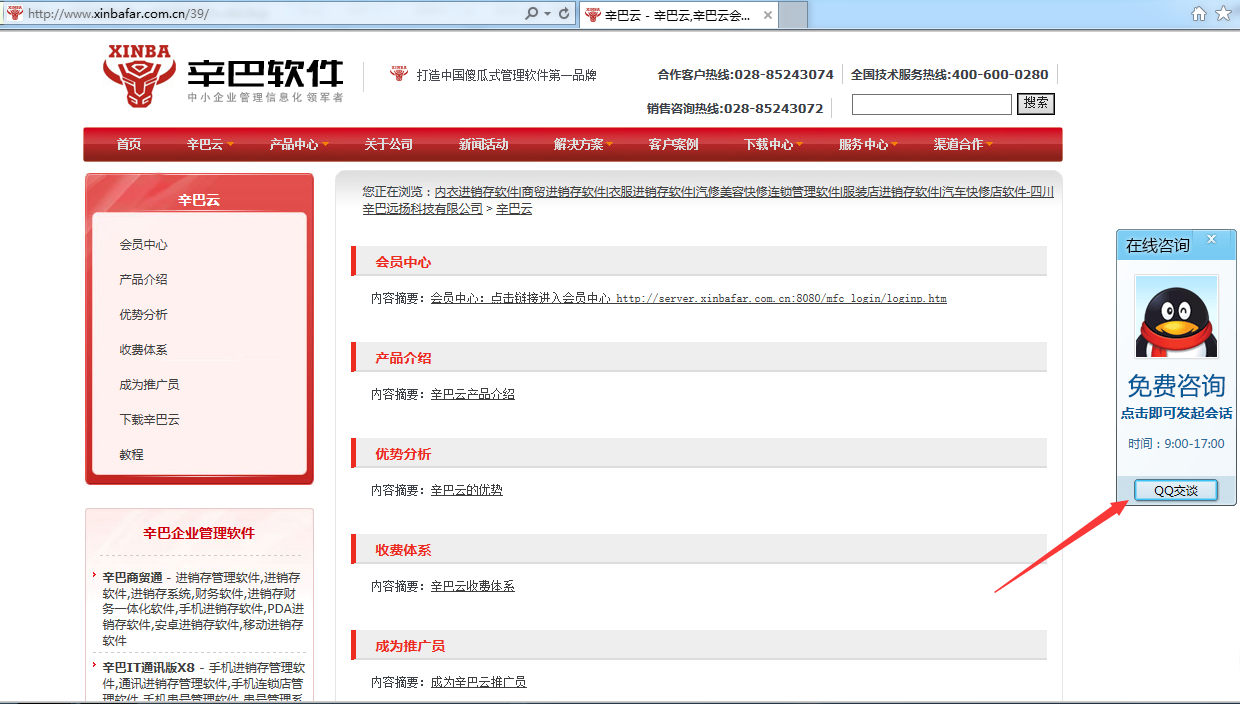The height and width of the screenshot is (704, 1240).
Task: Open 关于公司 in navigation bar
Action: pyautogui.click(x=389, y=144)
